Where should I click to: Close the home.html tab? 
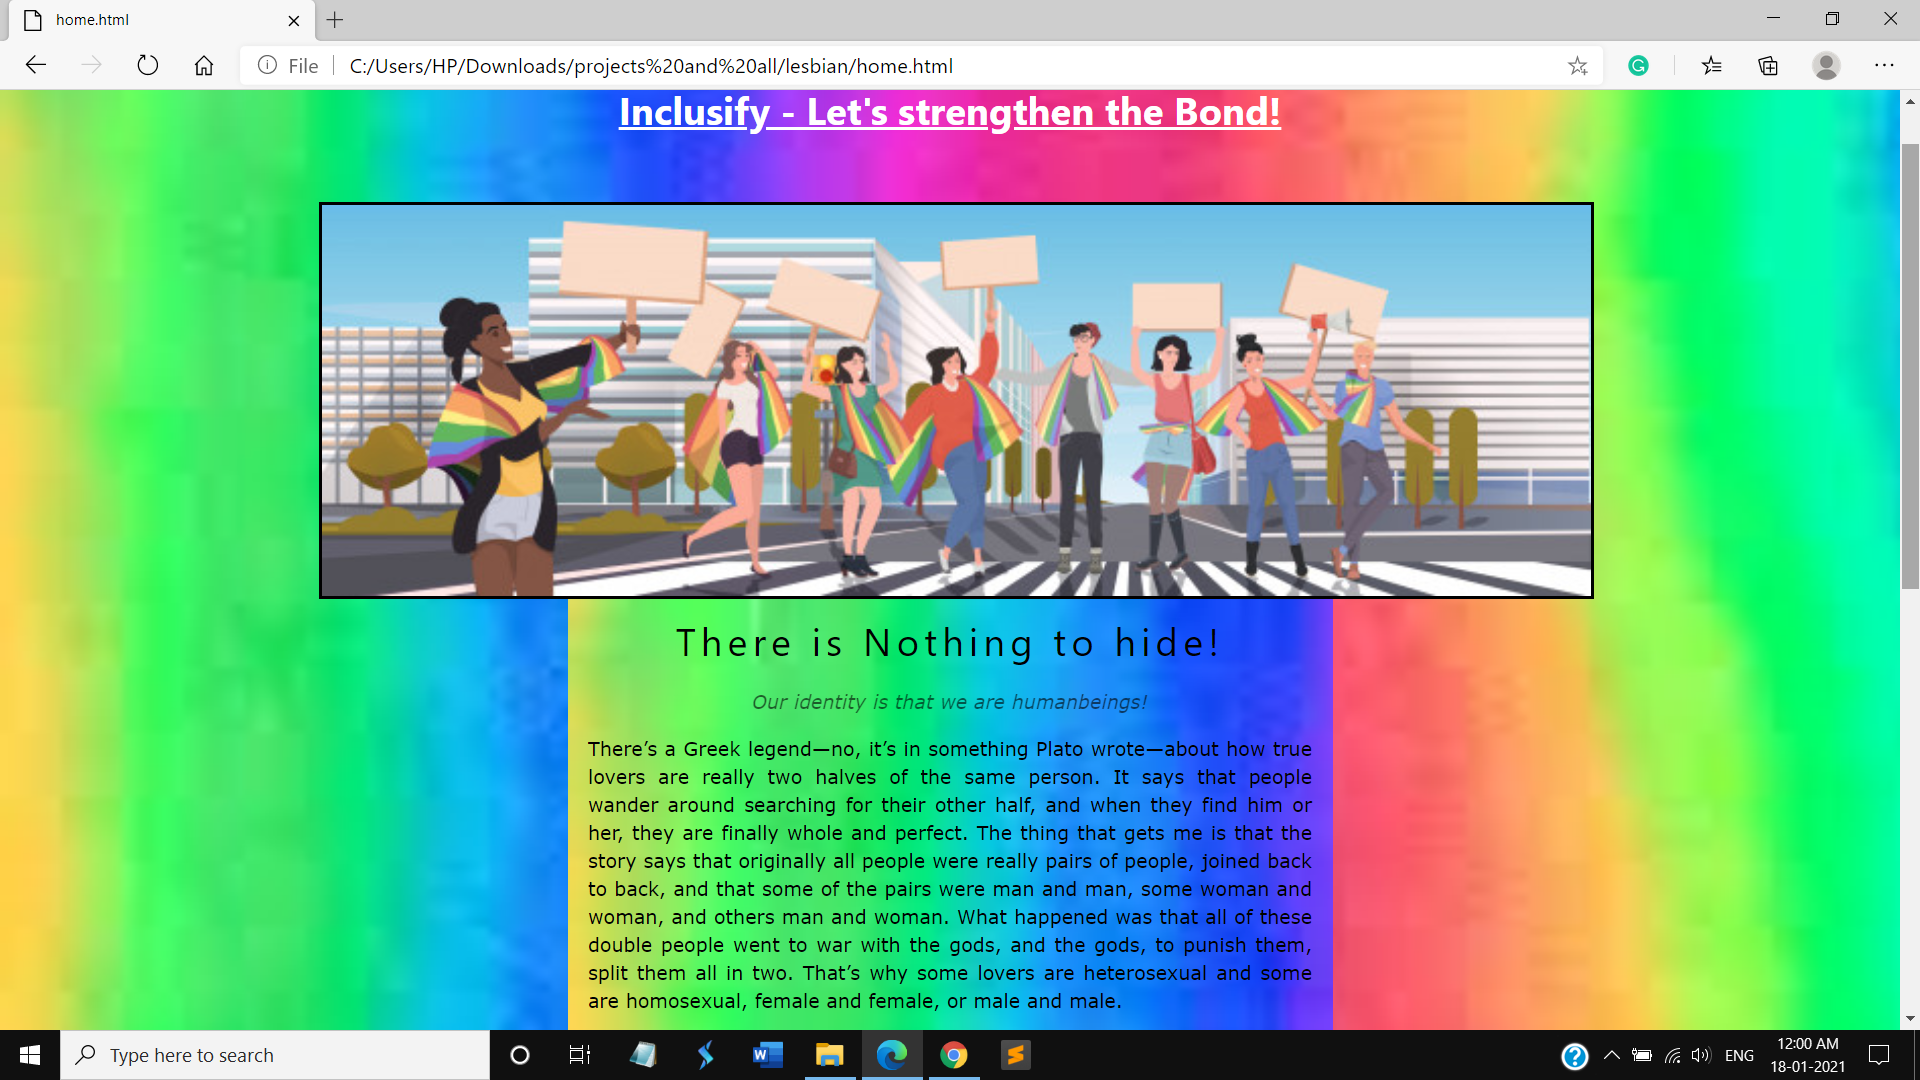coord(294,20)
